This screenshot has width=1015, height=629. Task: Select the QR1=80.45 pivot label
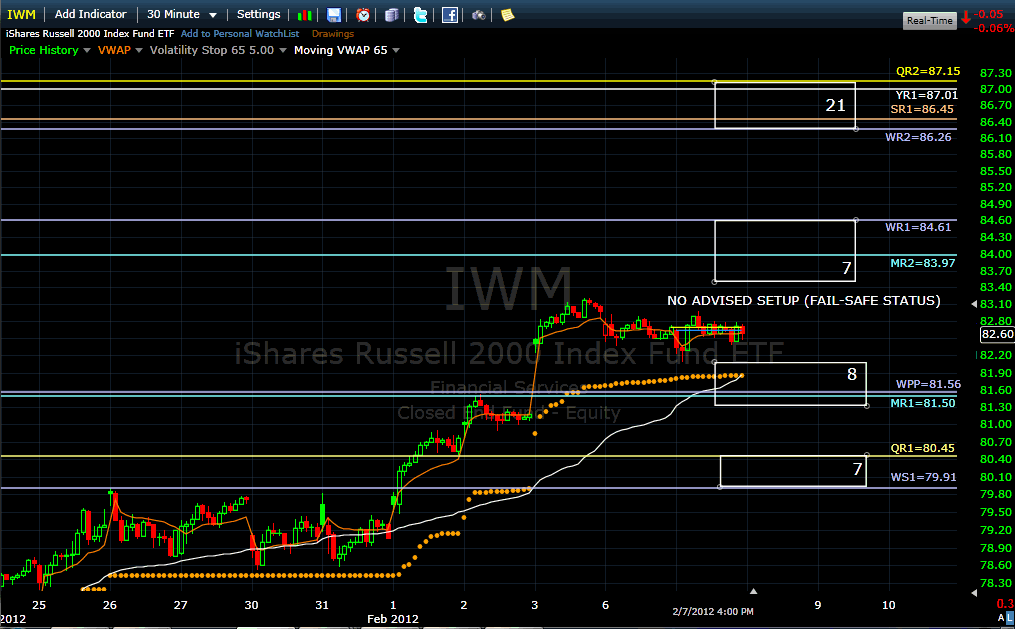[x=922, y=448]
